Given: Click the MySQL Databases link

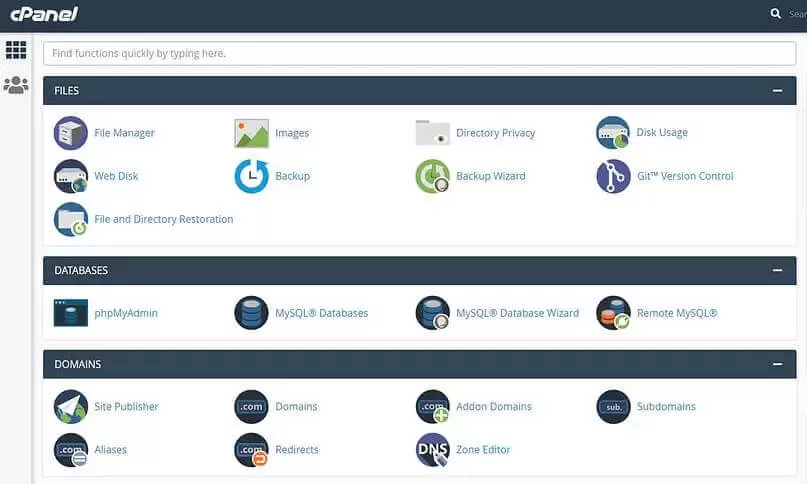Looking at the screenshot, I should (x=322, y=313).
